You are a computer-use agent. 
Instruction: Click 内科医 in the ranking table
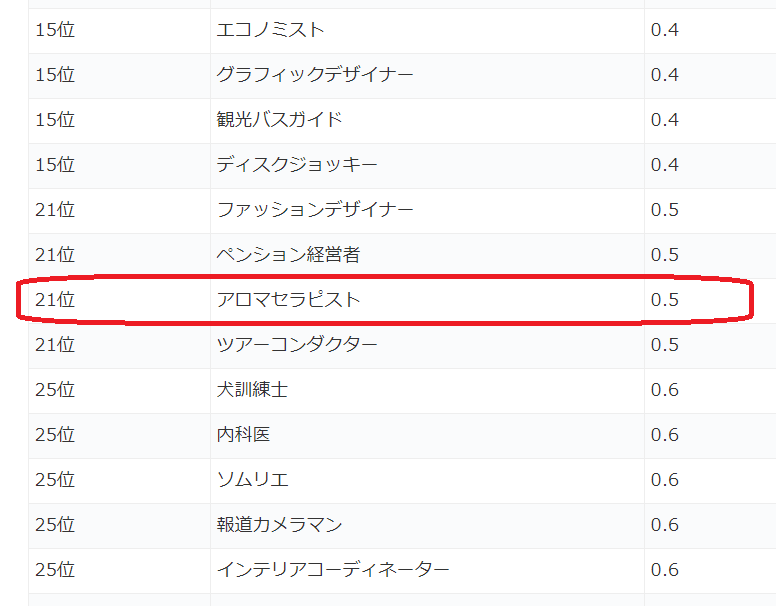click(243, 435)
